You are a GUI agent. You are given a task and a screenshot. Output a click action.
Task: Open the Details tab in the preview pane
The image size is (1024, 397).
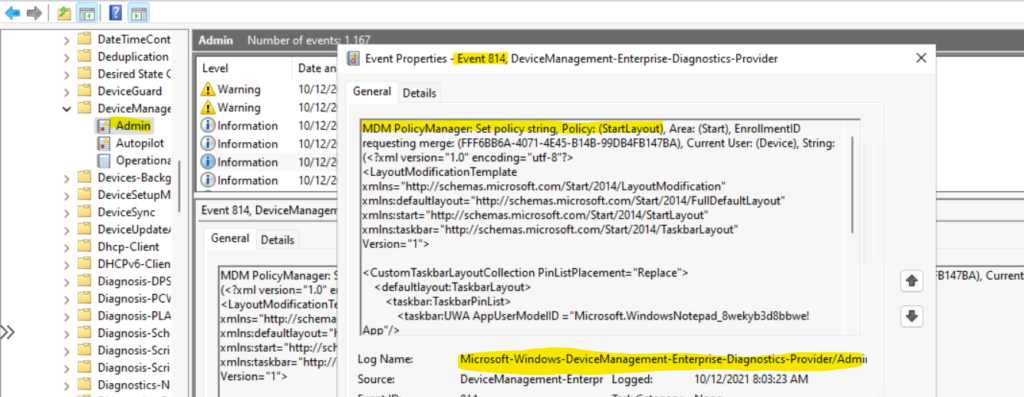pos(278,240)
